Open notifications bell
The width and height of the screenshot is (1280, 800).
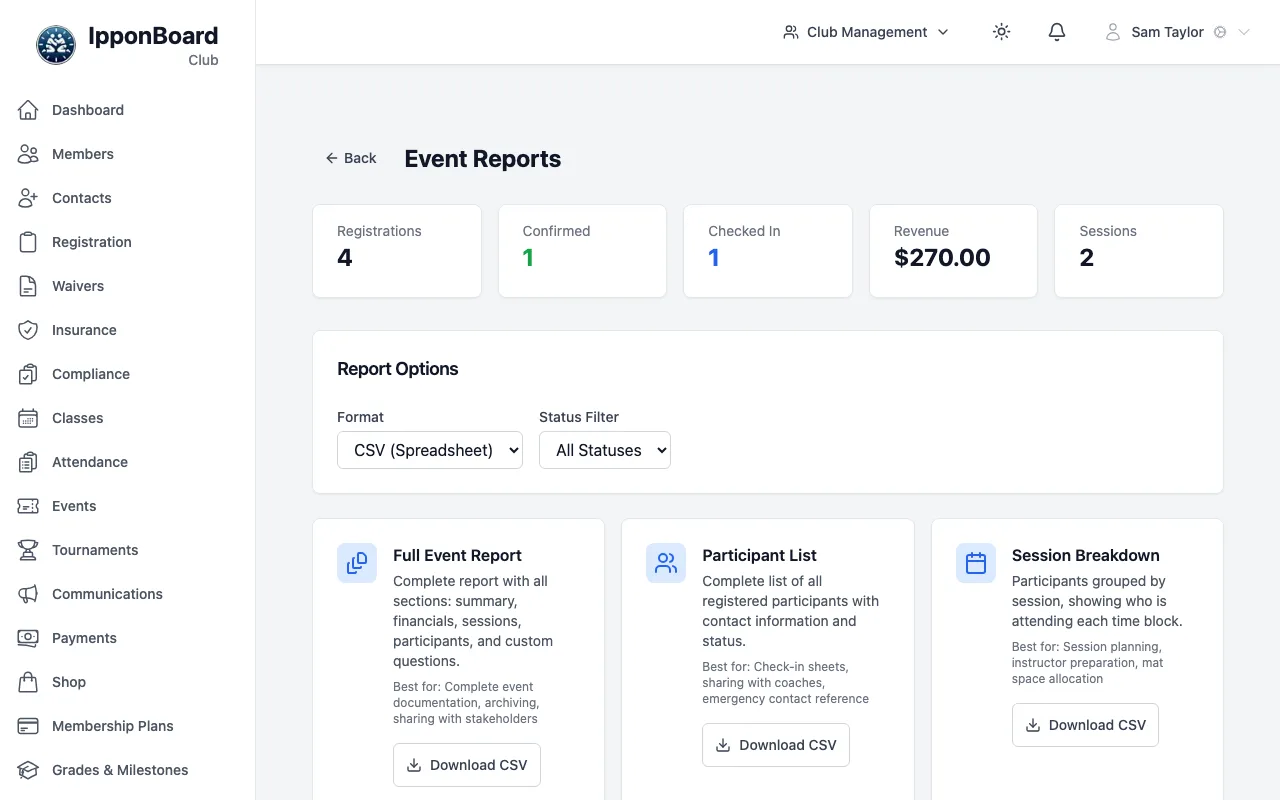coord(1057,32)
